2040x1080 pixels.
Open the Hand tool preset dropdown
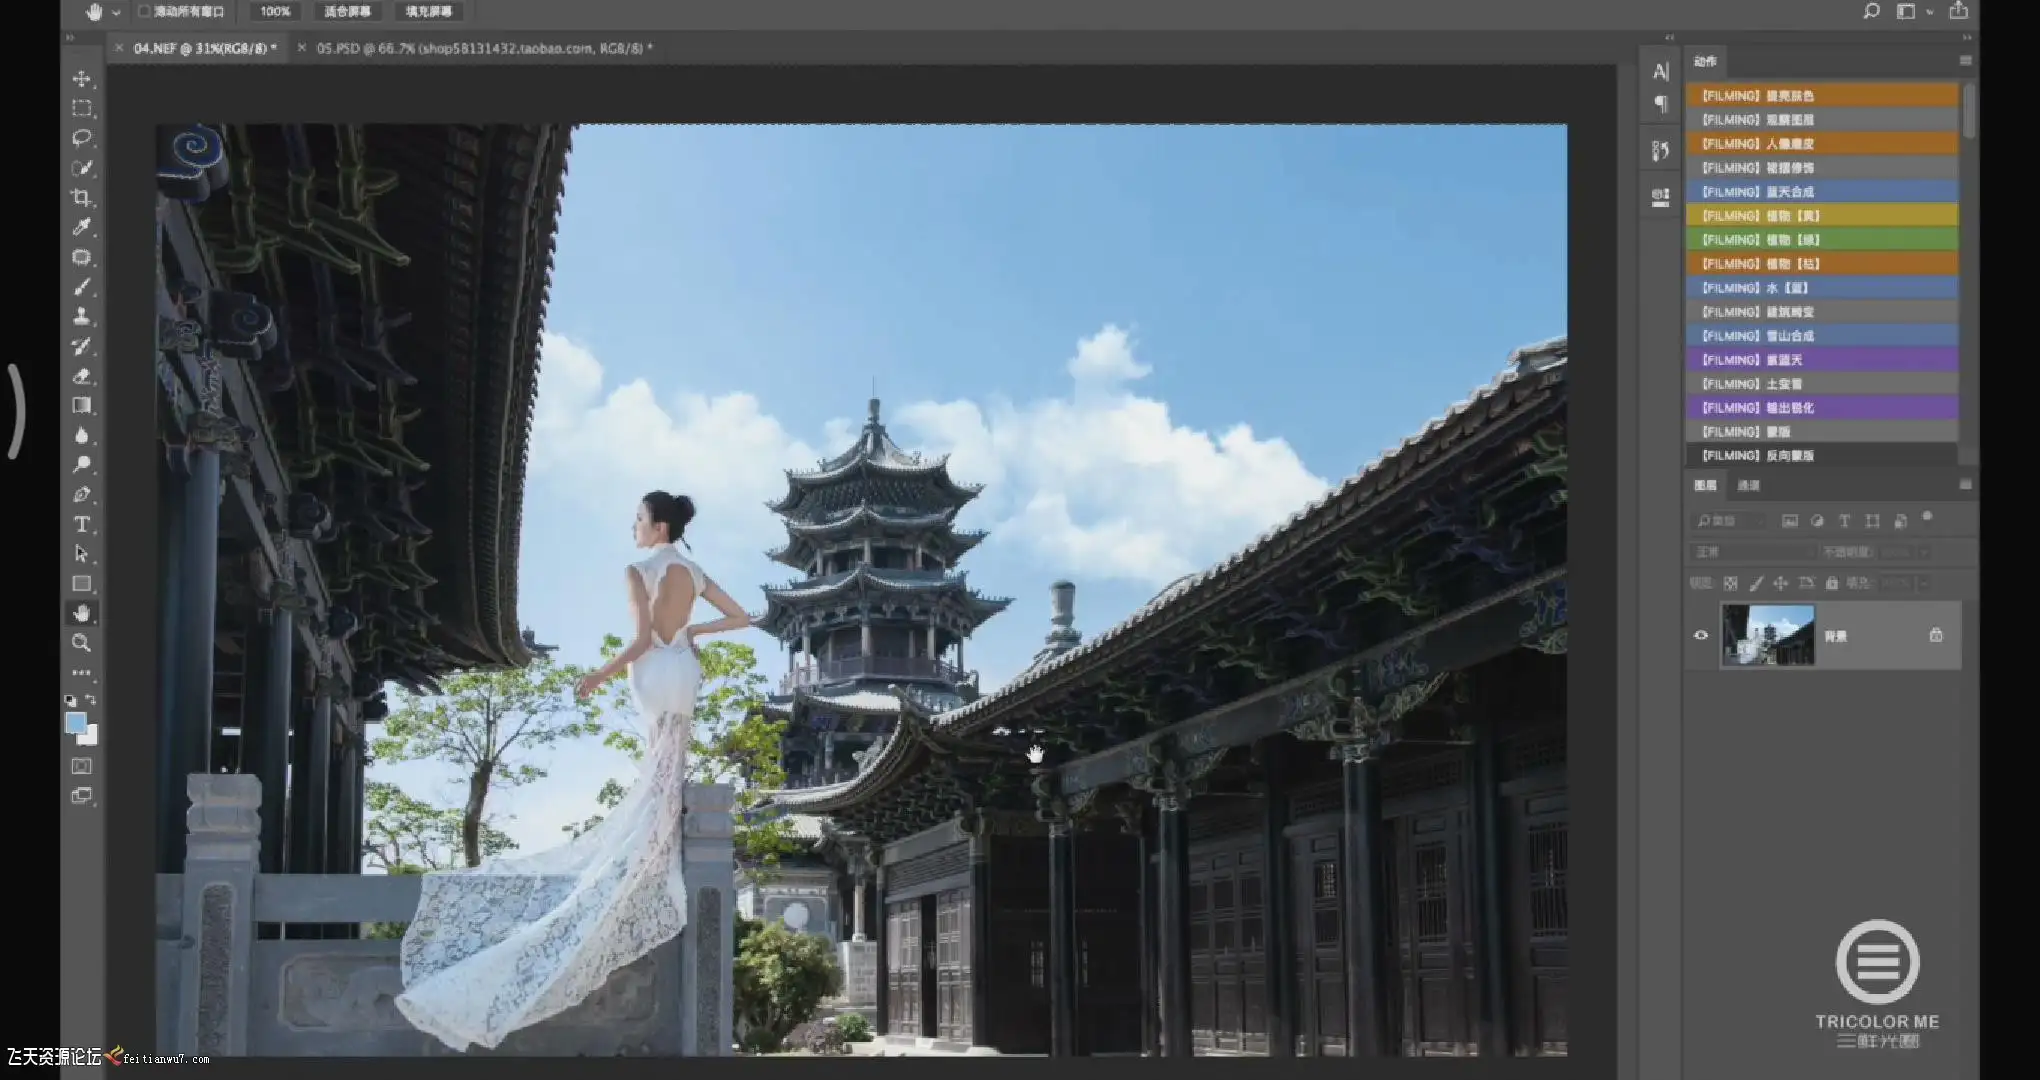coord(117,12)
